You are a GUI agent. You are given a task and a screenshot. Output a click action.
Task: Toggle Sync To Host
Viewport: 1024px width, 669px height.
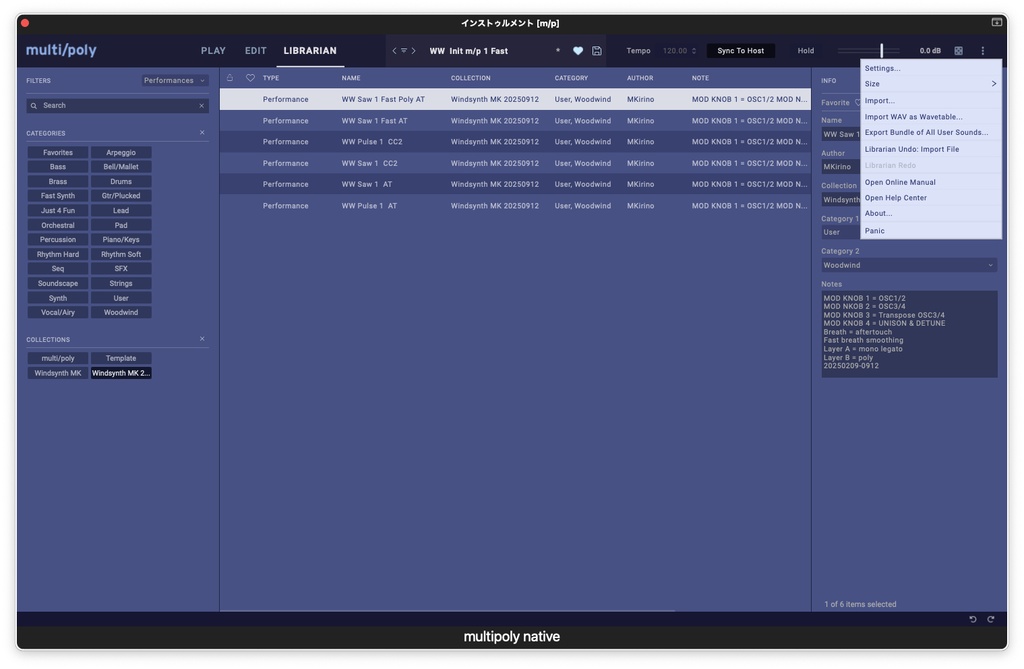[x=740, y=50]
